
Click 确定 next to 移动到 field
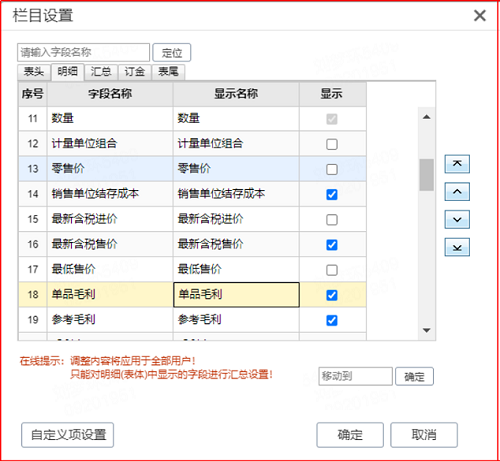[414, 377]
